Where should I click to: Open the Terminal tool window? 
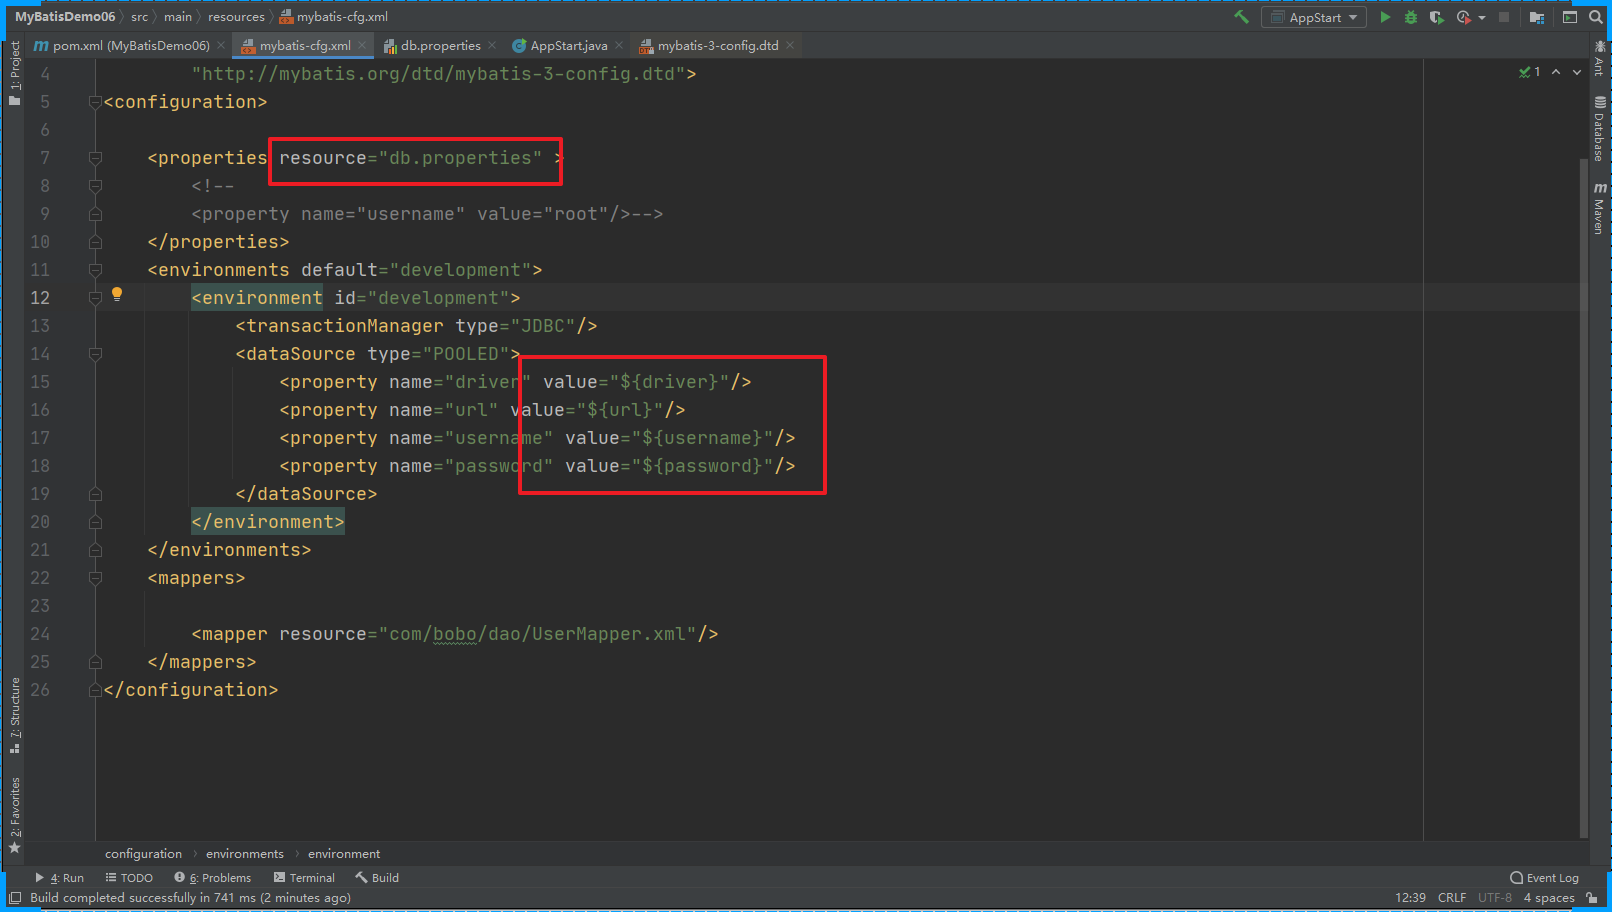(x=304, y=878)
